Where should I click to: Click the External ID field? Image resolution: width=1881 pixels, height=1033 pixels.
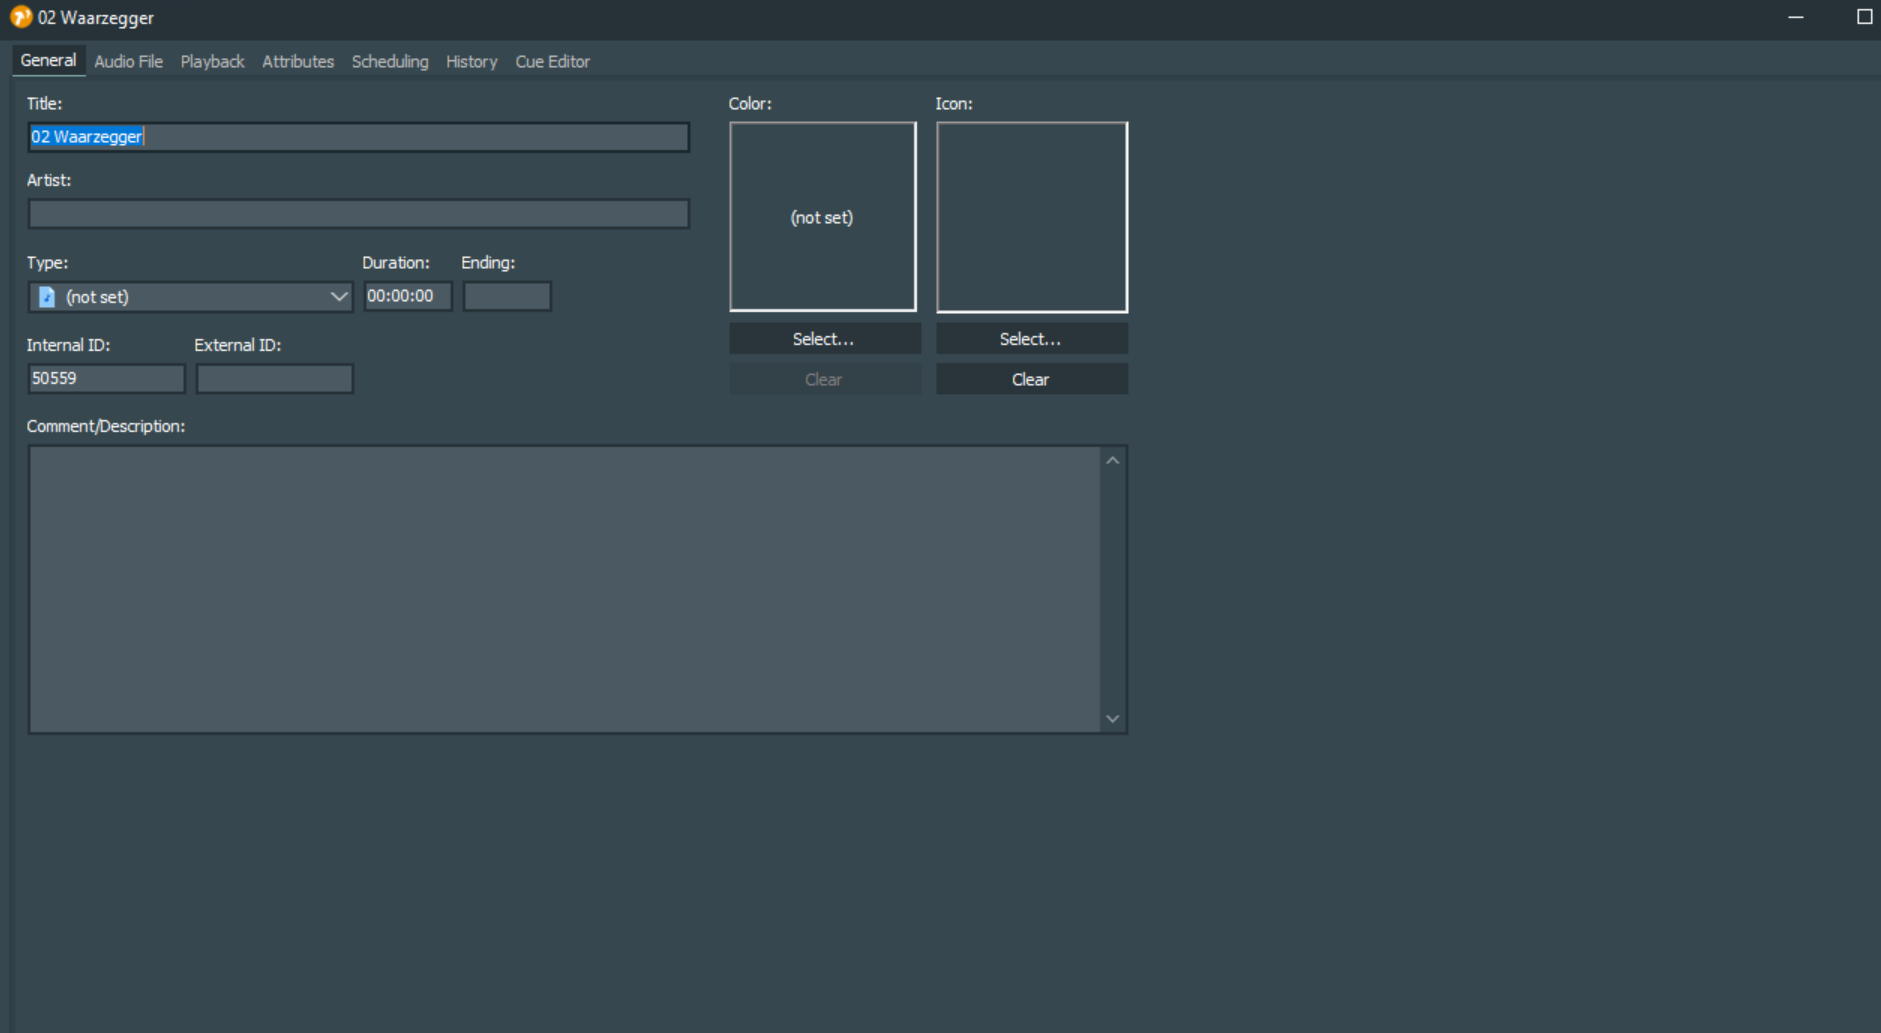274,379
